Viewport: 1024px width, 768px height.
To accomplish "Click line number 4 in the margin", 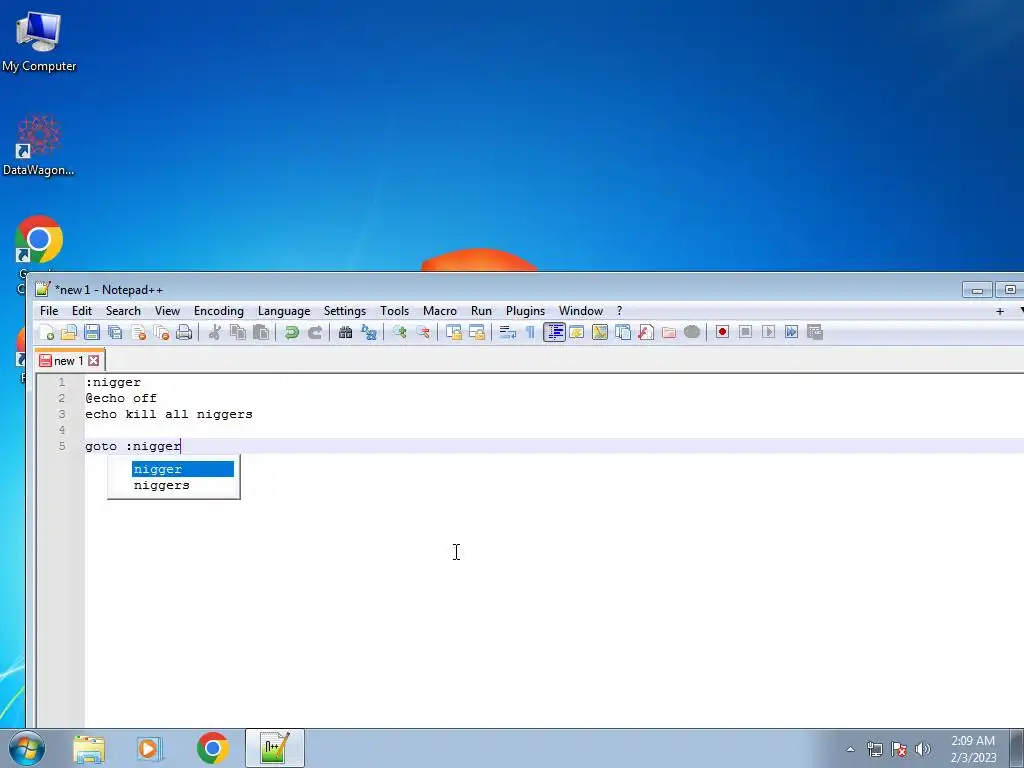I will (62, 430).
